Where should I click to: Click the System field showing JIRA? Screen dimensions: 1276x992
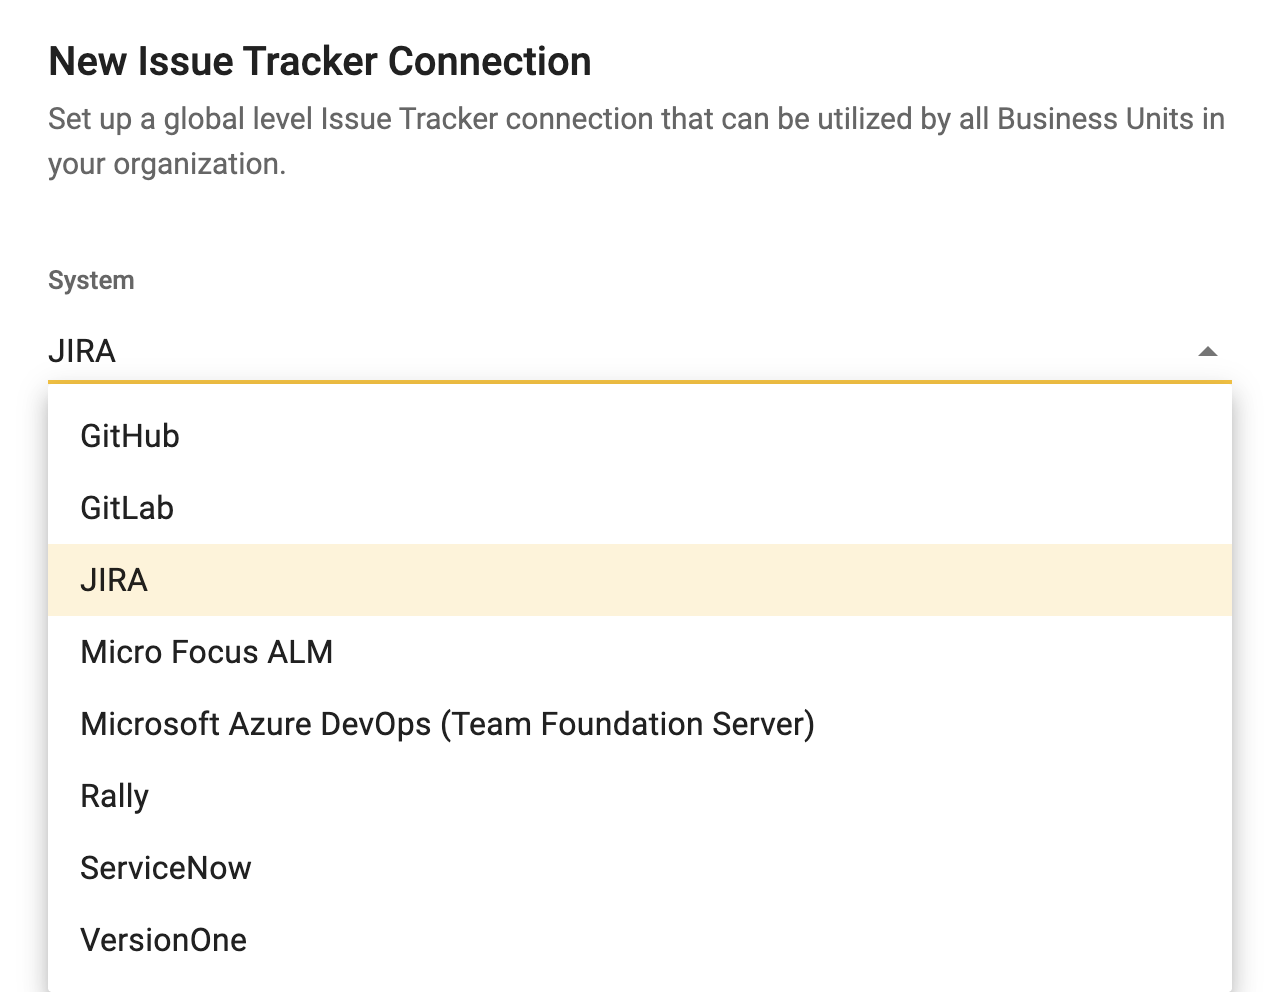pos(600,351)
